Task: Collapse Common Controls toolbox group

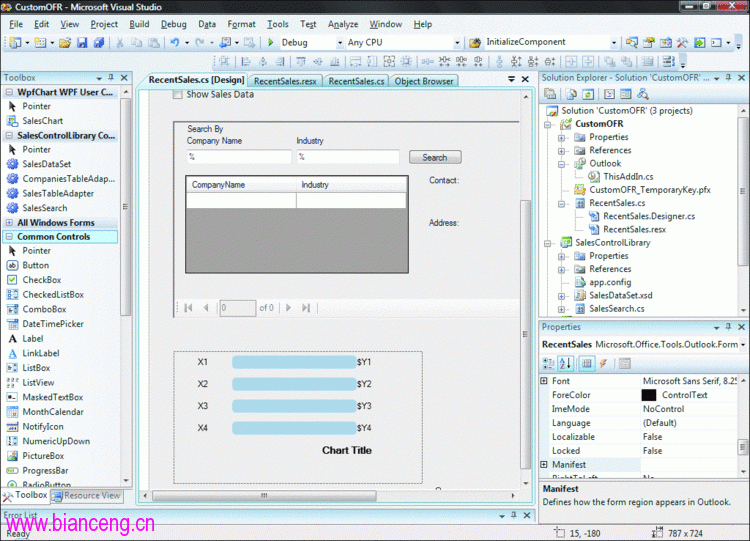Action: click(x=9, y=237)
